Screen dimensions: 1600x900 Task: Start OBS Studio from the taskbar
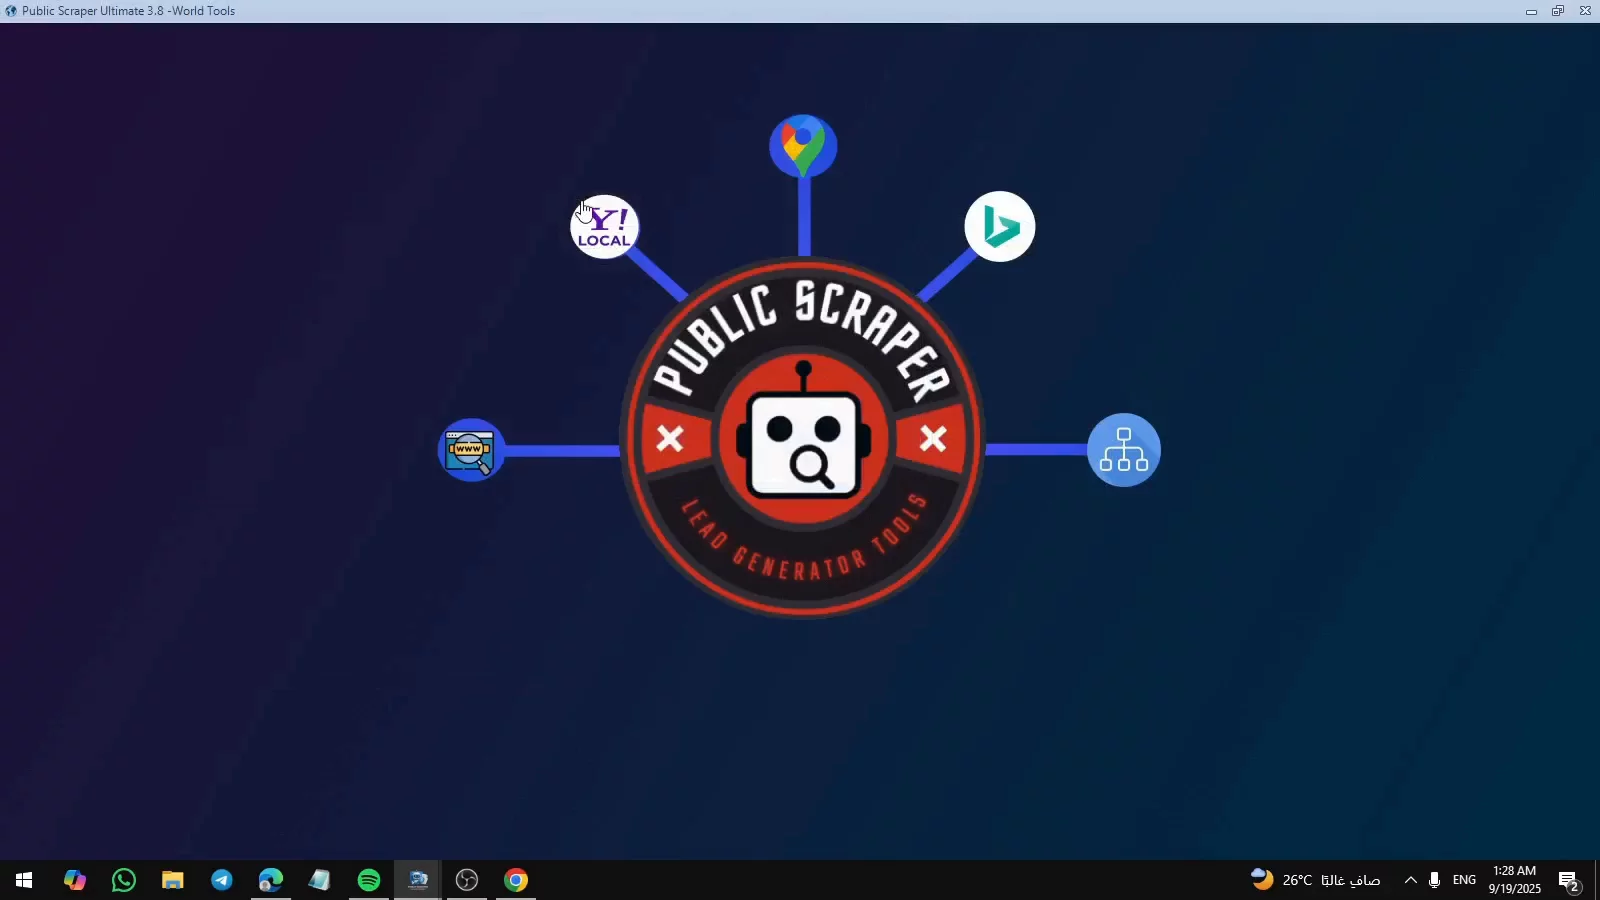click(466, 880)
